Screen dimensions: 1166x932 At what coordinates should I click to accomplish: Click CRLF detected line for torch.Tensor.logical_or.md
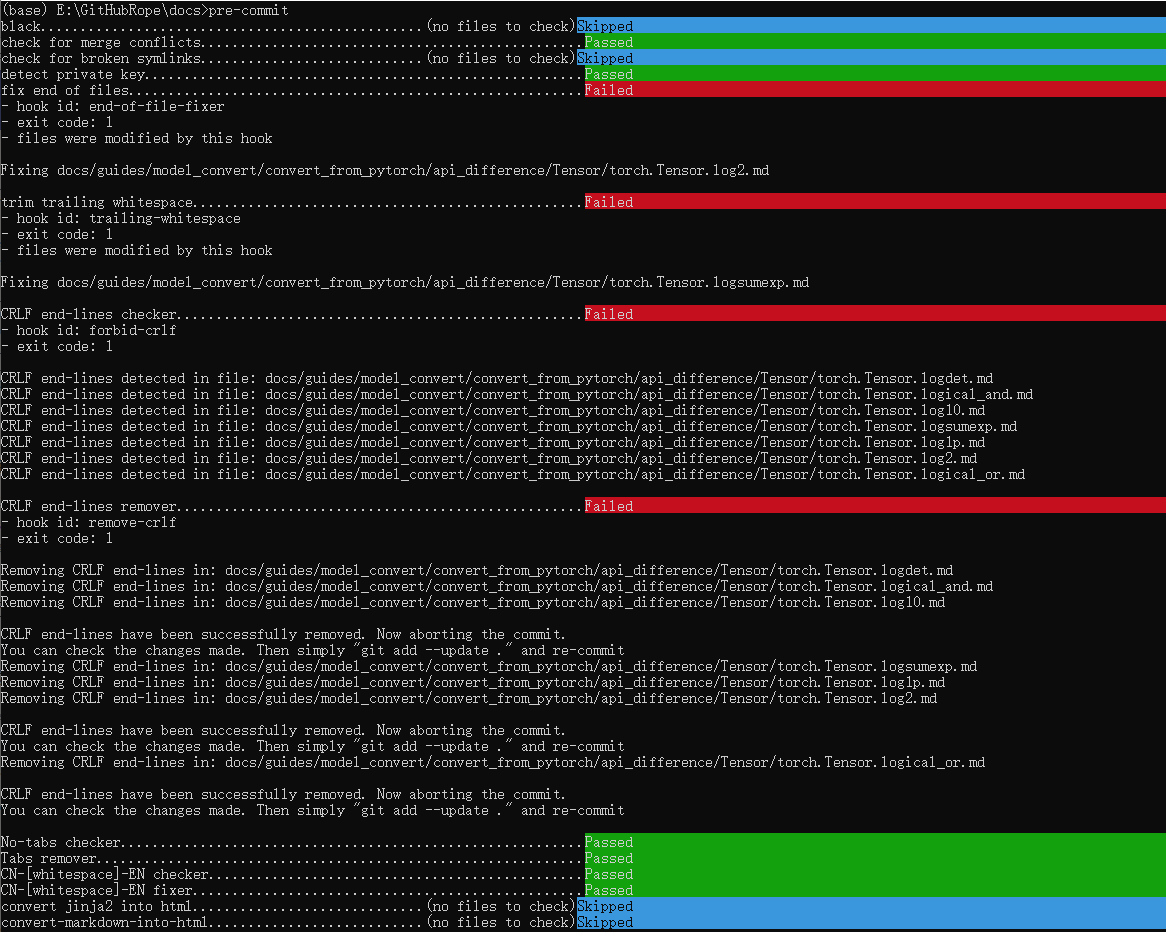pyautogui.click(x=513, y=474)
